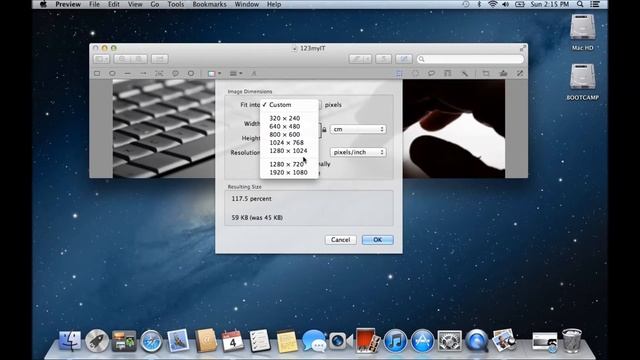Open the Window menu
This screenshot has height=360, width=640.
coord(247,4)
